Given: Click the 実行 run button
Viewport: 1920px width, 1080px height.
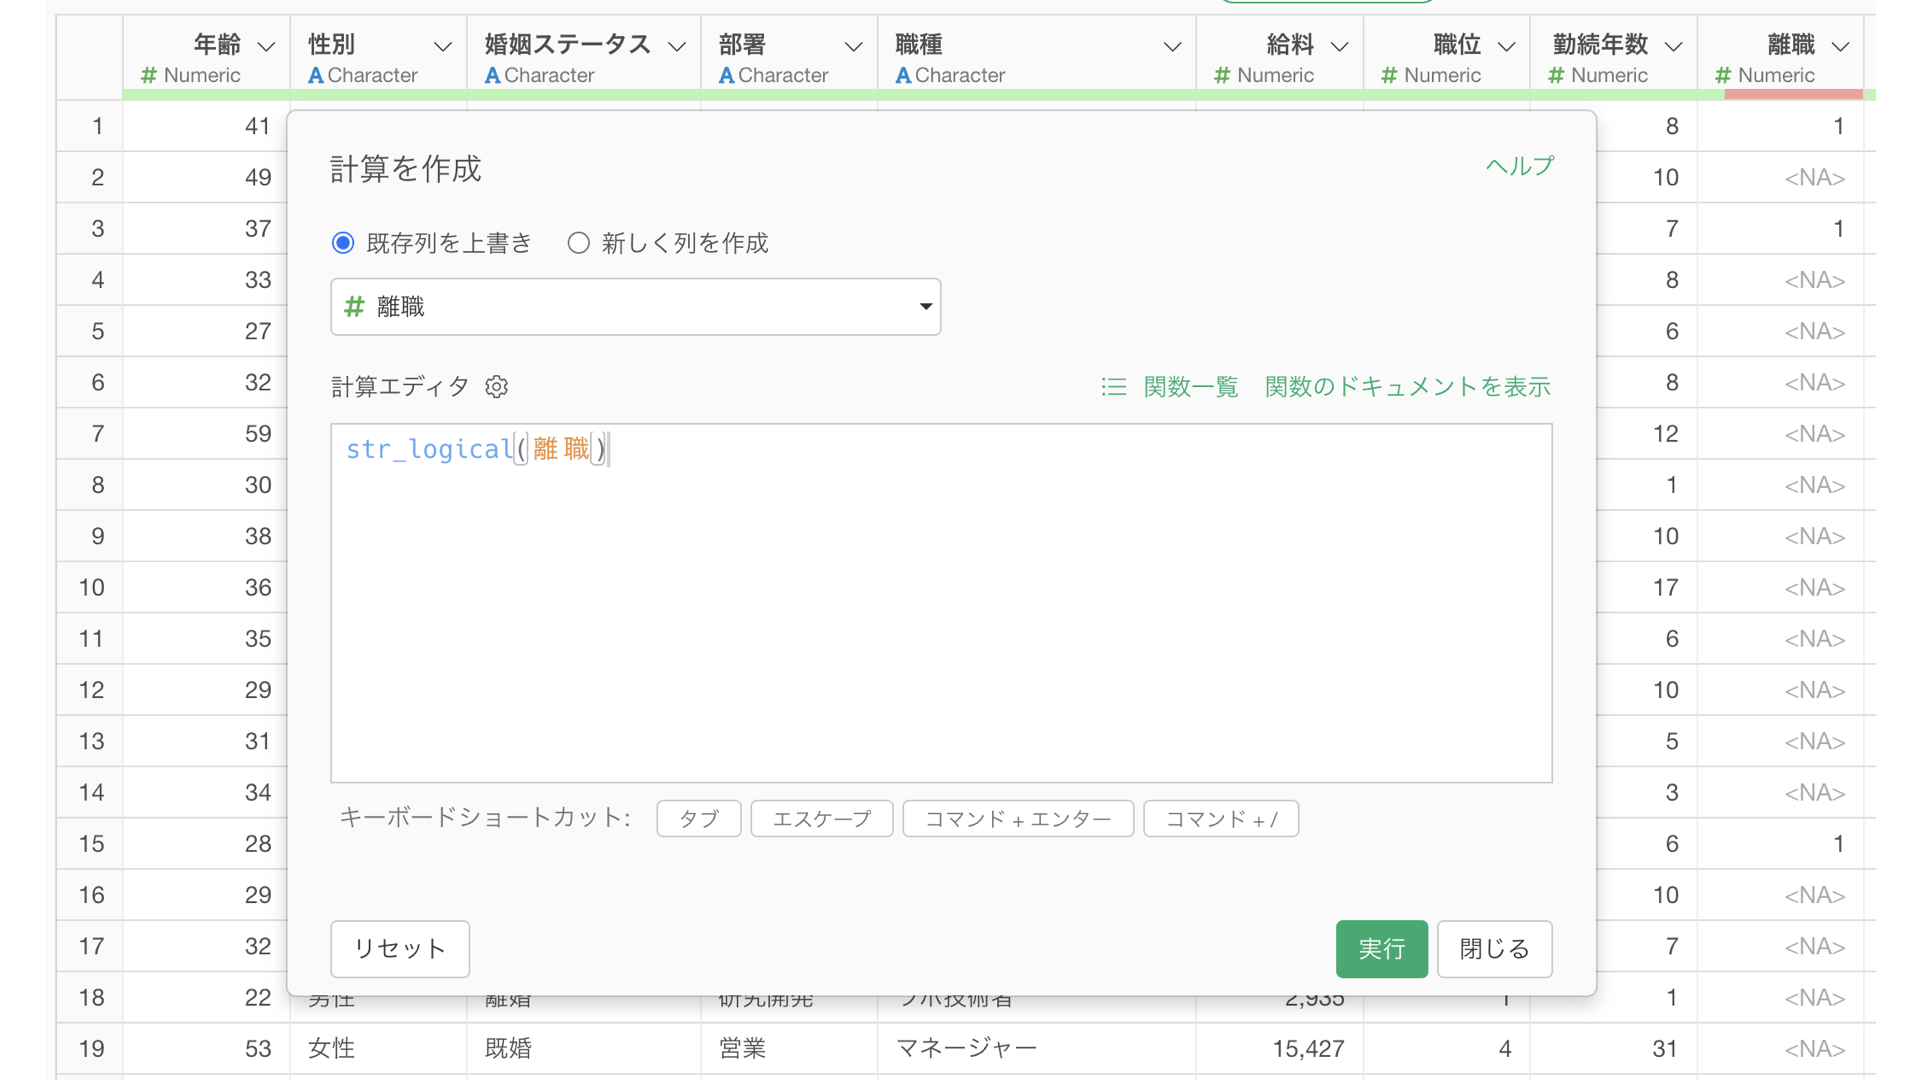Looking at the screenshot, I should tap(1381, 948).
